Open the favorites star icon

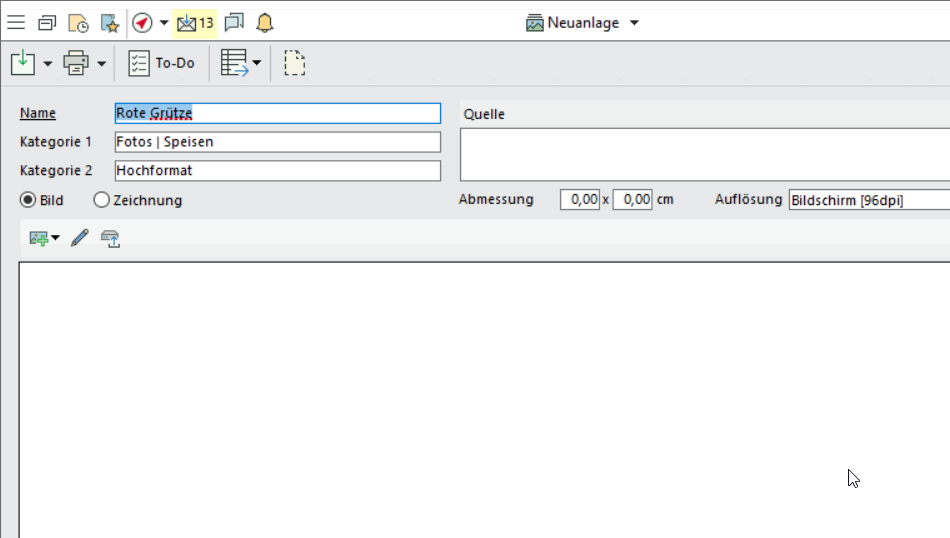pos(109,22)
